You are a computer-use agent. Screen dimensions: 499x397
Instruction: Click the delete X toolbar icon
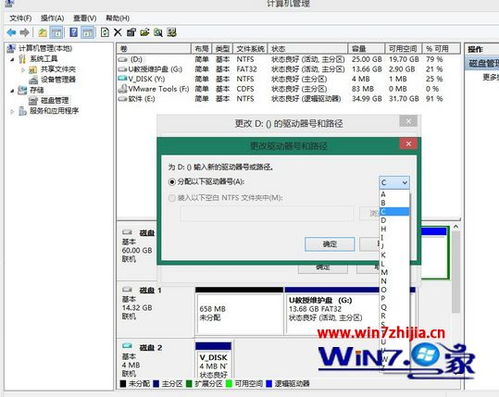coord(118,33)
